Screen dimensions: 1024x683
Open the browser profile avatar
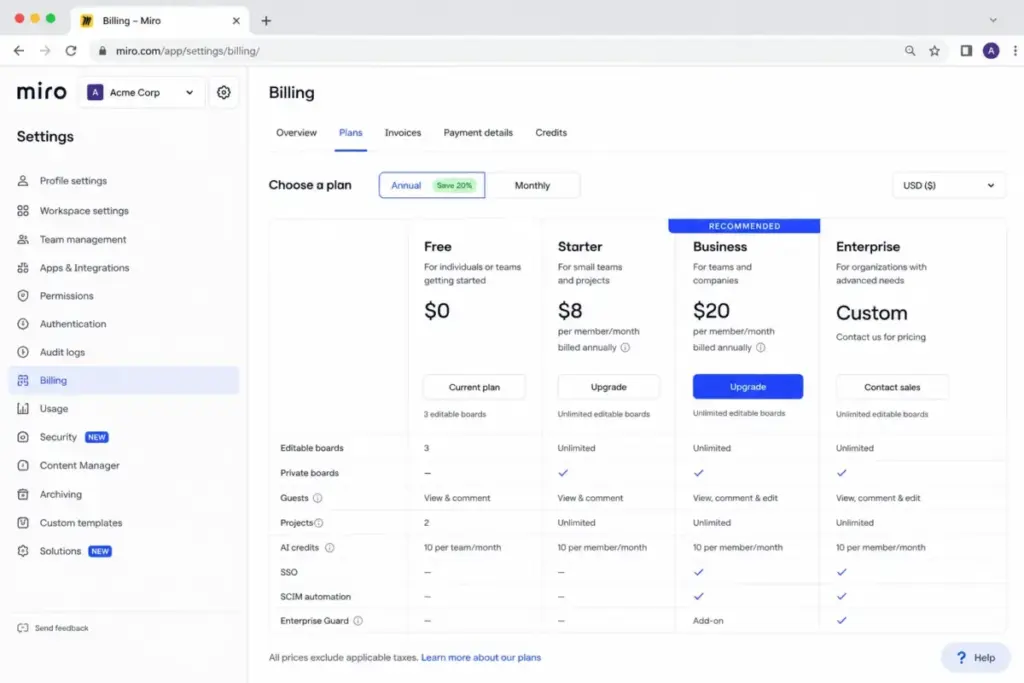pos(991,51)
